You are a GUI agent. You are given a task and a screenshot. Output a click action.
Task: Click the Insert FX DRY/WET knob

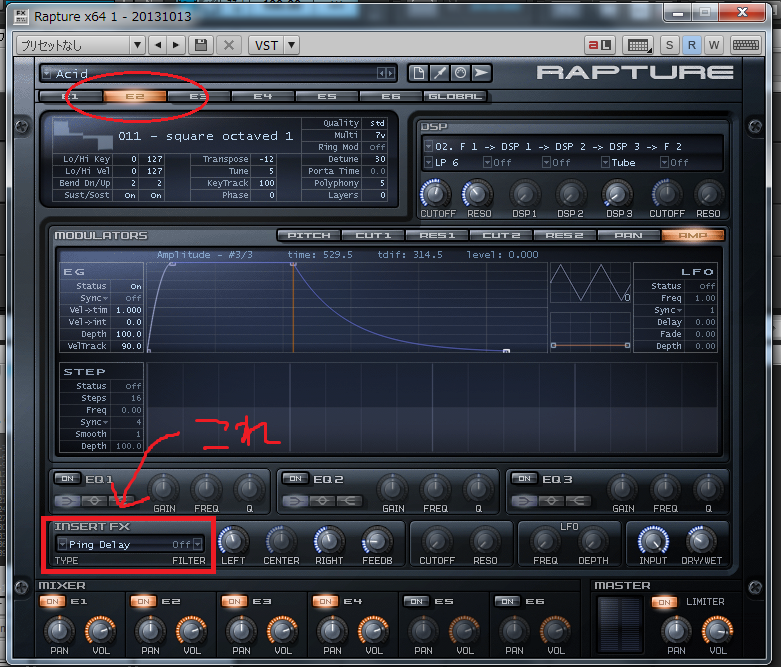pyautogui.click(x=701, y=541)
